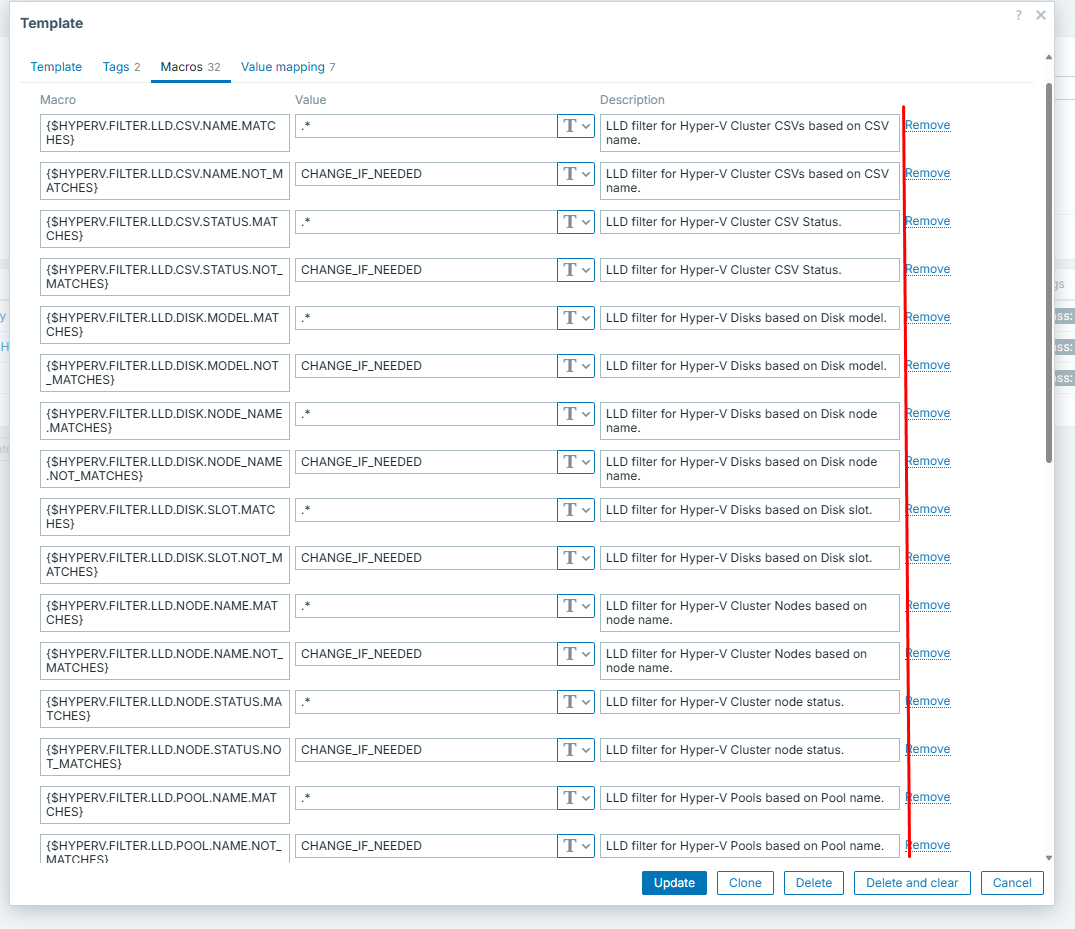1075x929 pixels.
Task: Open value type dropdown for DISK.SLOT.MATCHES macro
Action: pos(575,510)
